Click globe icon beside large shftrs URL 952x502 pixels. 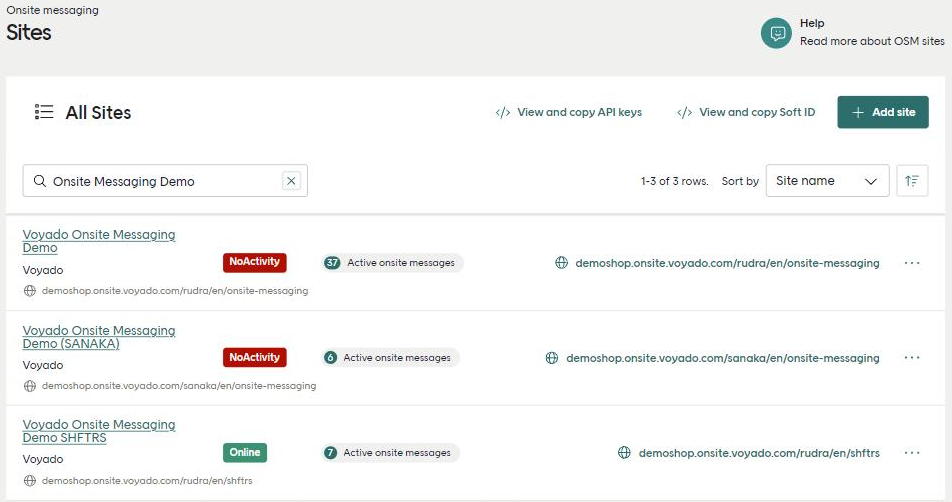coord(624,453)
